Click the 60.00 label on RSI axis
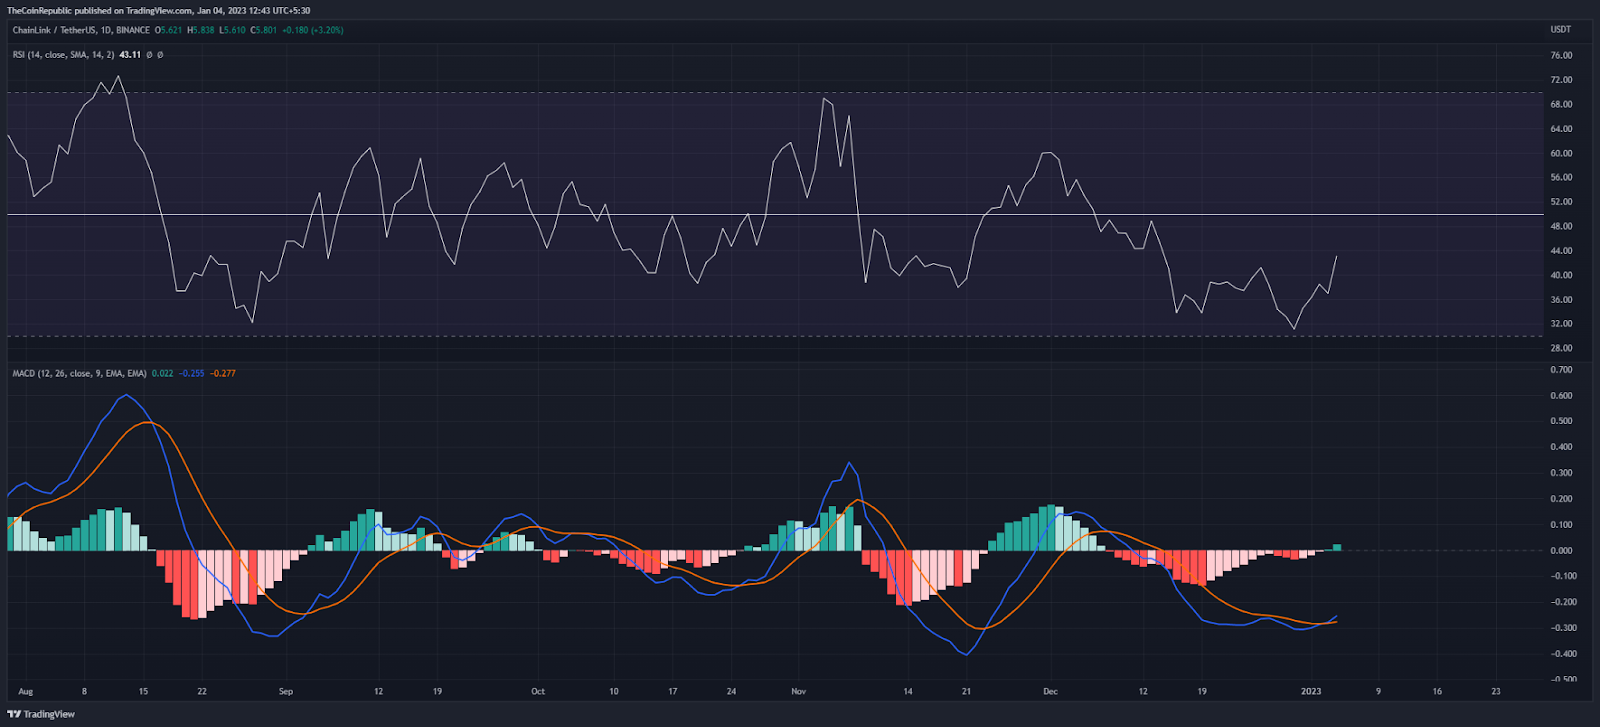The image size is (1600, 727). pos(1561,153)
